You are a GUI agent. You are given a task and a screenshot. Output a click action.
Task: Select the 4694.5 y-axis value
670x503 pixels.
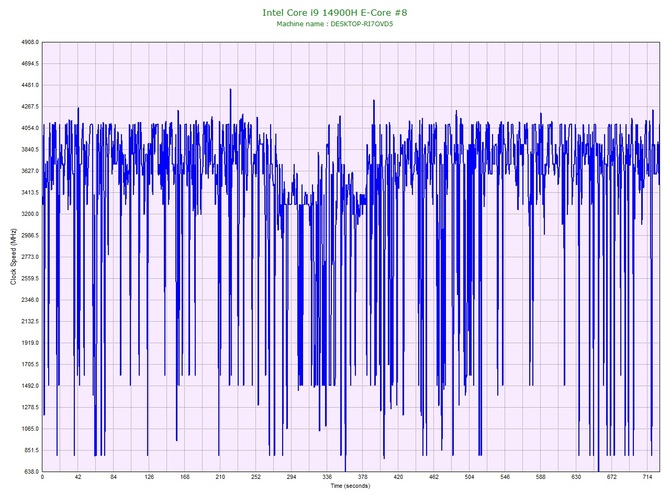[x=29, y=64]
